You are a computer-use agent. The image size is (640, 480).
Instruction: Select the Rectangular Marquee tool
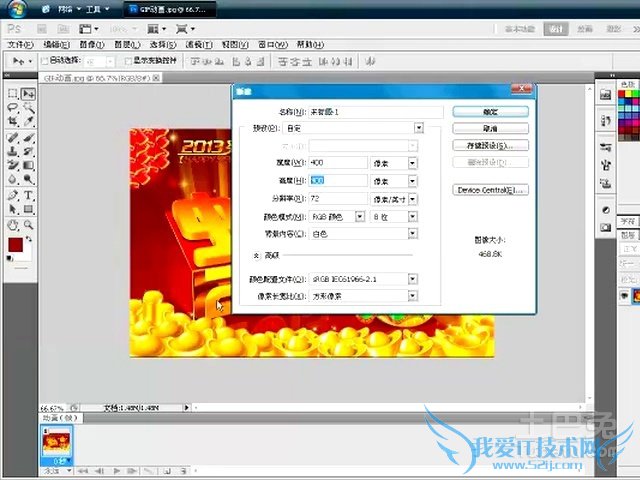[x=13, y=94]
